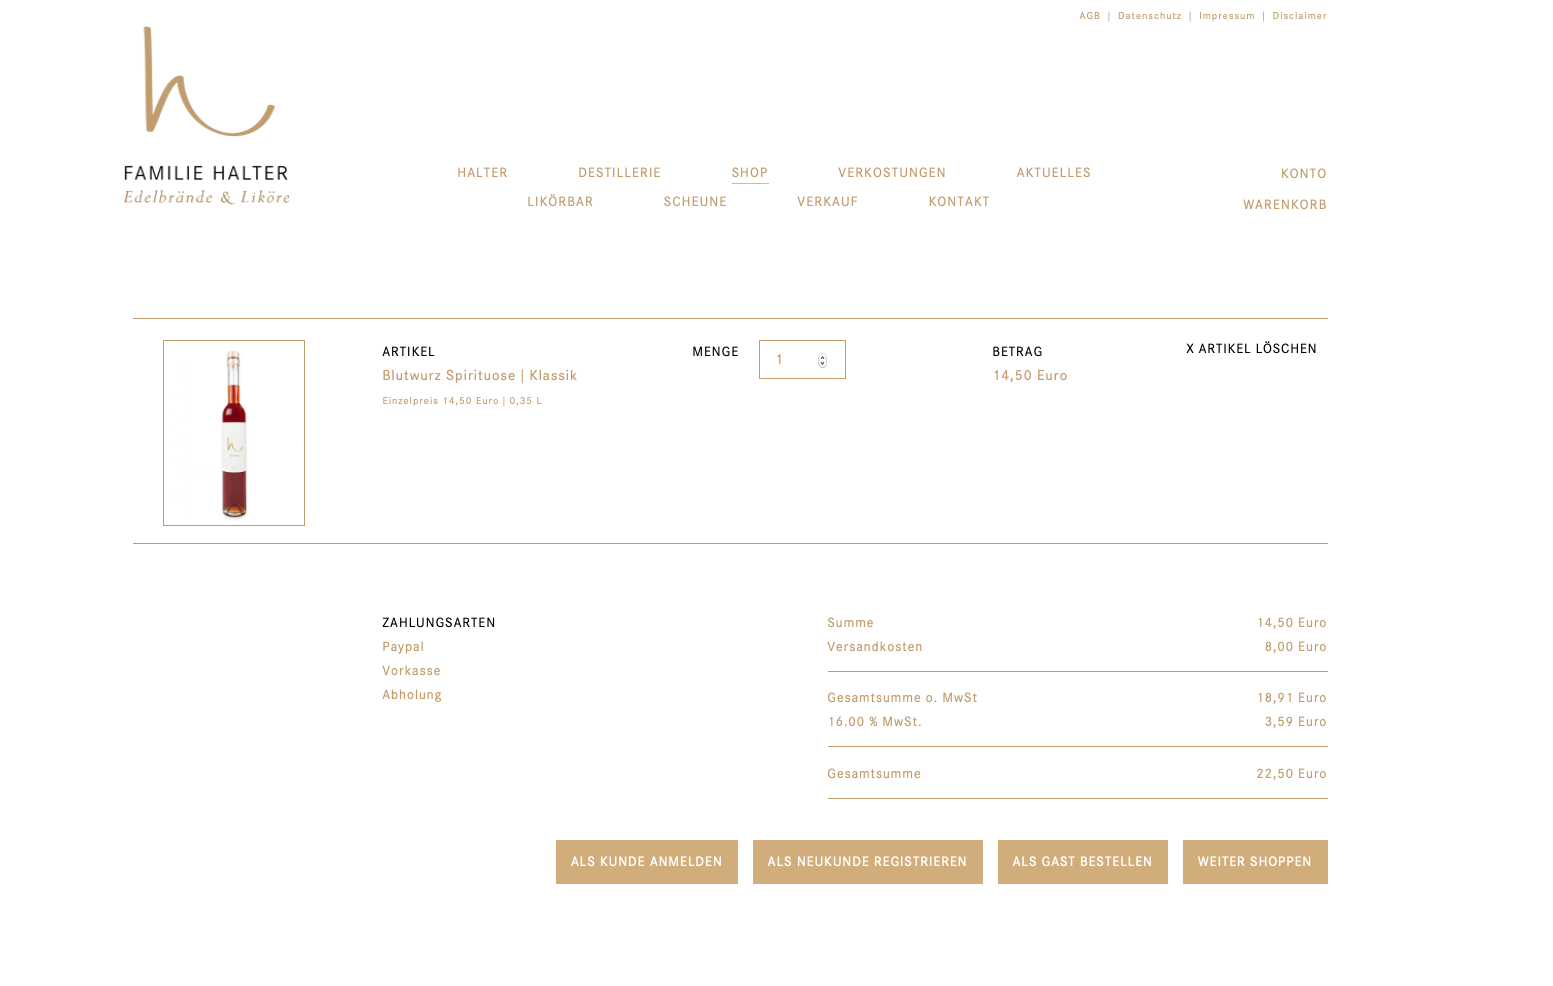This screenshot has height=986, width=1553.
Task: Open the Datenschutz privacy link
Action: click(1149, 16)
